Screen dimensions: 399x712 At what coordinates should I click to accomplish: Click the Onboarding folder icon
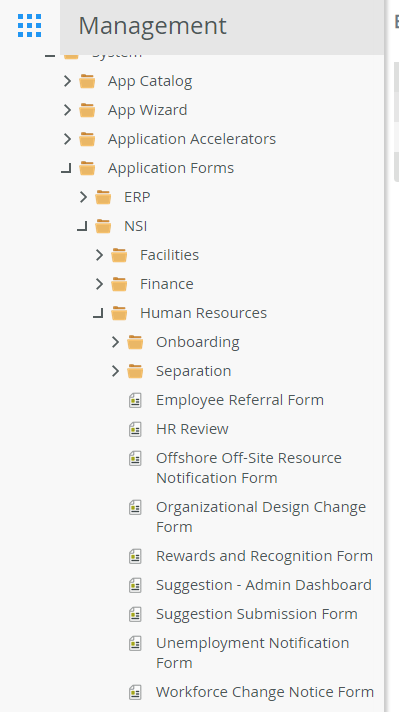(135, 342)
